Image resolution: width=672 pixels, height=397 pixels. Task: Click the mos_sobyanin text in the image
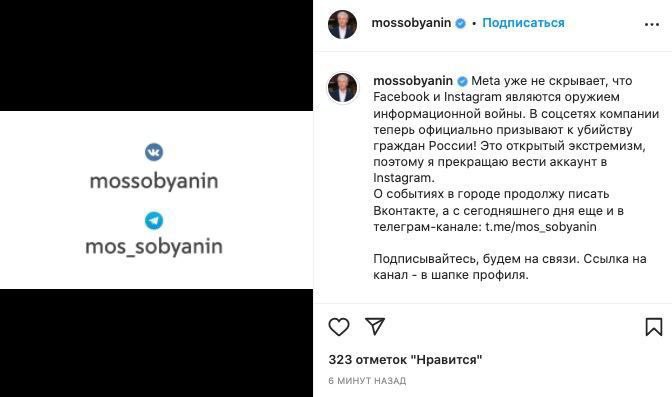click(154, 247)
